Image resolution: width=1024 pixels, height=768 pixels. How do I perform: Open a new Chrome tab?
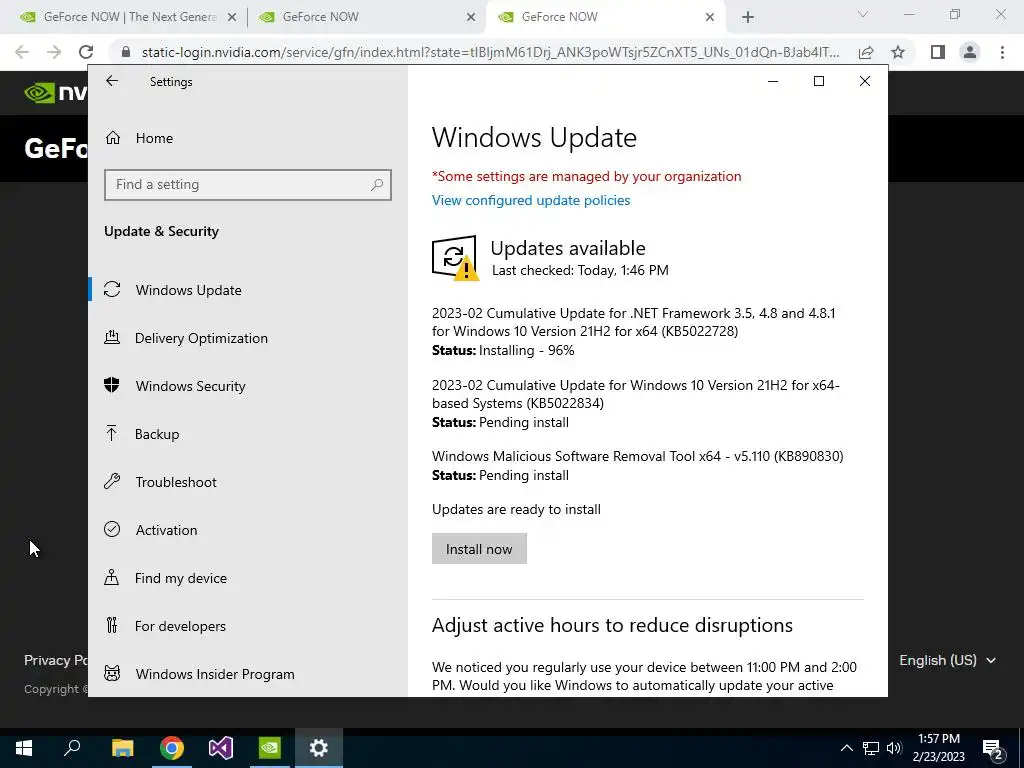point(748,18)
